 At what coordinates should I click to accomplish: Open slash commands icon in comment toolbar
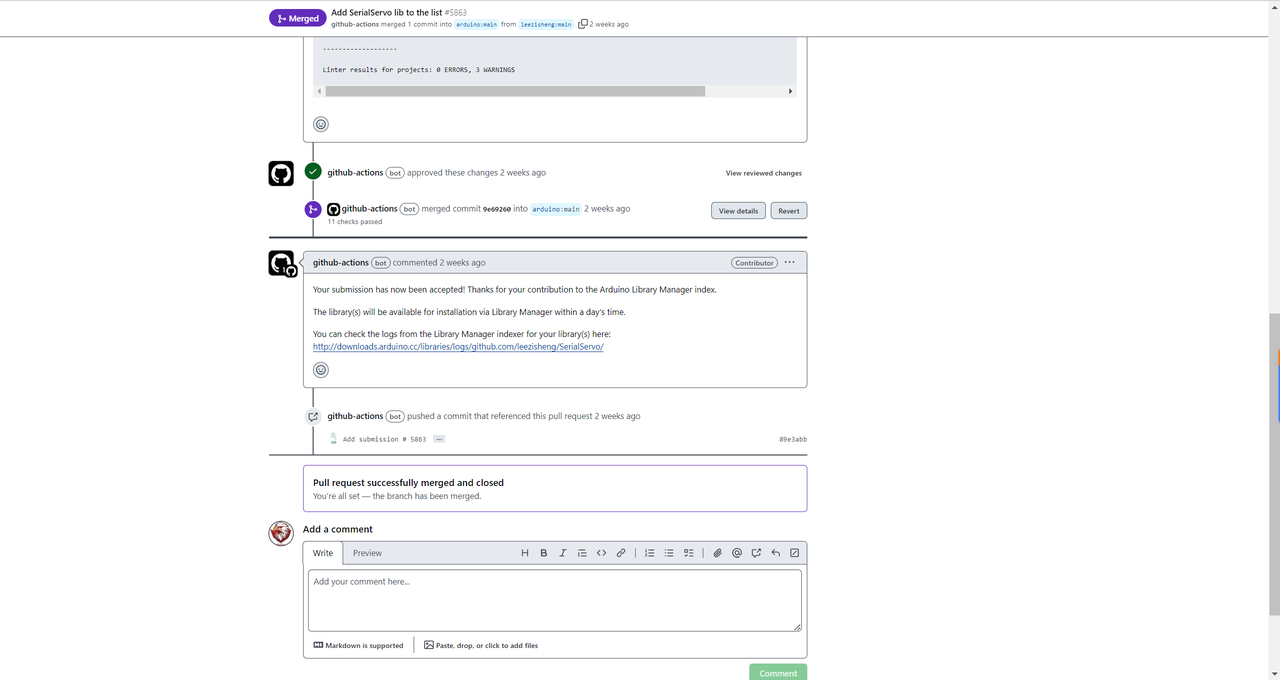tap(795, 553)
